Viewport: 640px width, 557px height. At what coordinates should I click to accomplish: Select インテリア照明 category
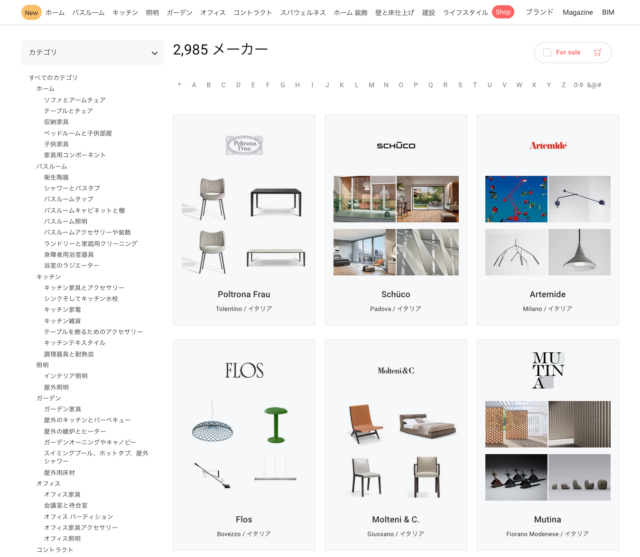(x=65, y=376)
